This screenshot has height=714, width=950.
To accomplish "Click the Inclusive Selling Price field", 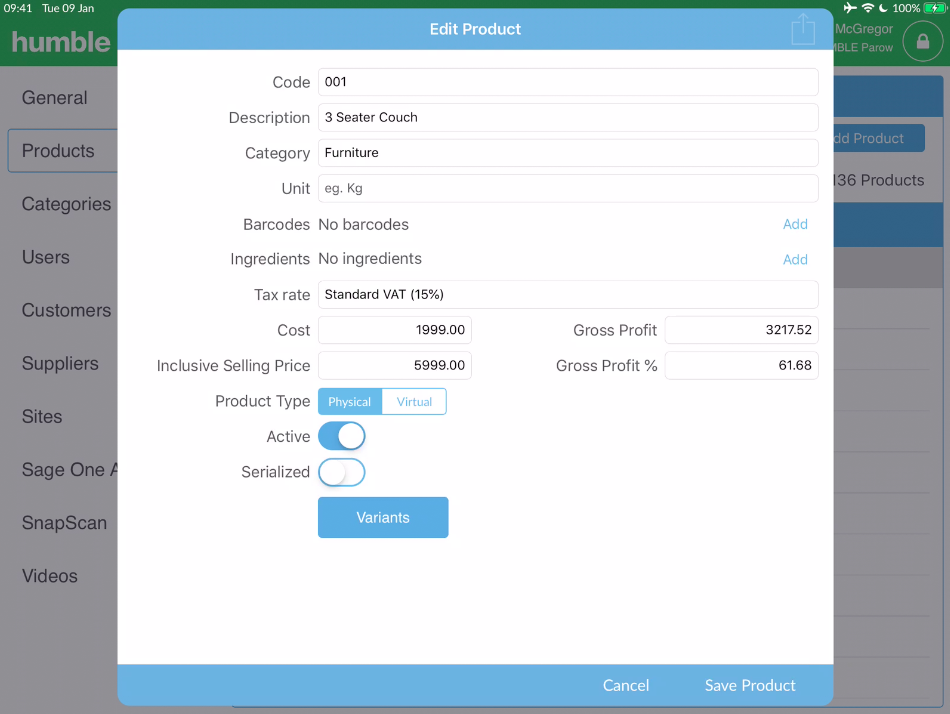I will [395, 365].
